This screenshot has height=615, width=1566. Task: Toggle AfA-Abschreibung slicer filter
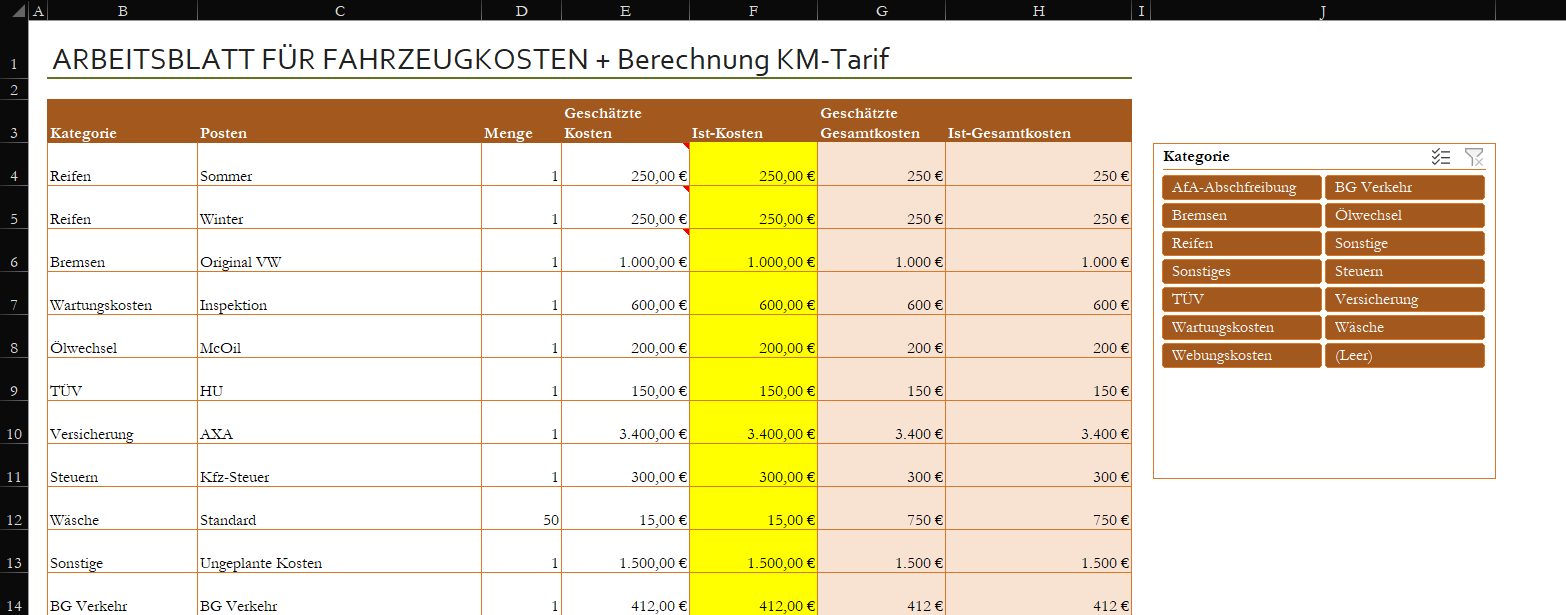coord(1241,188)
